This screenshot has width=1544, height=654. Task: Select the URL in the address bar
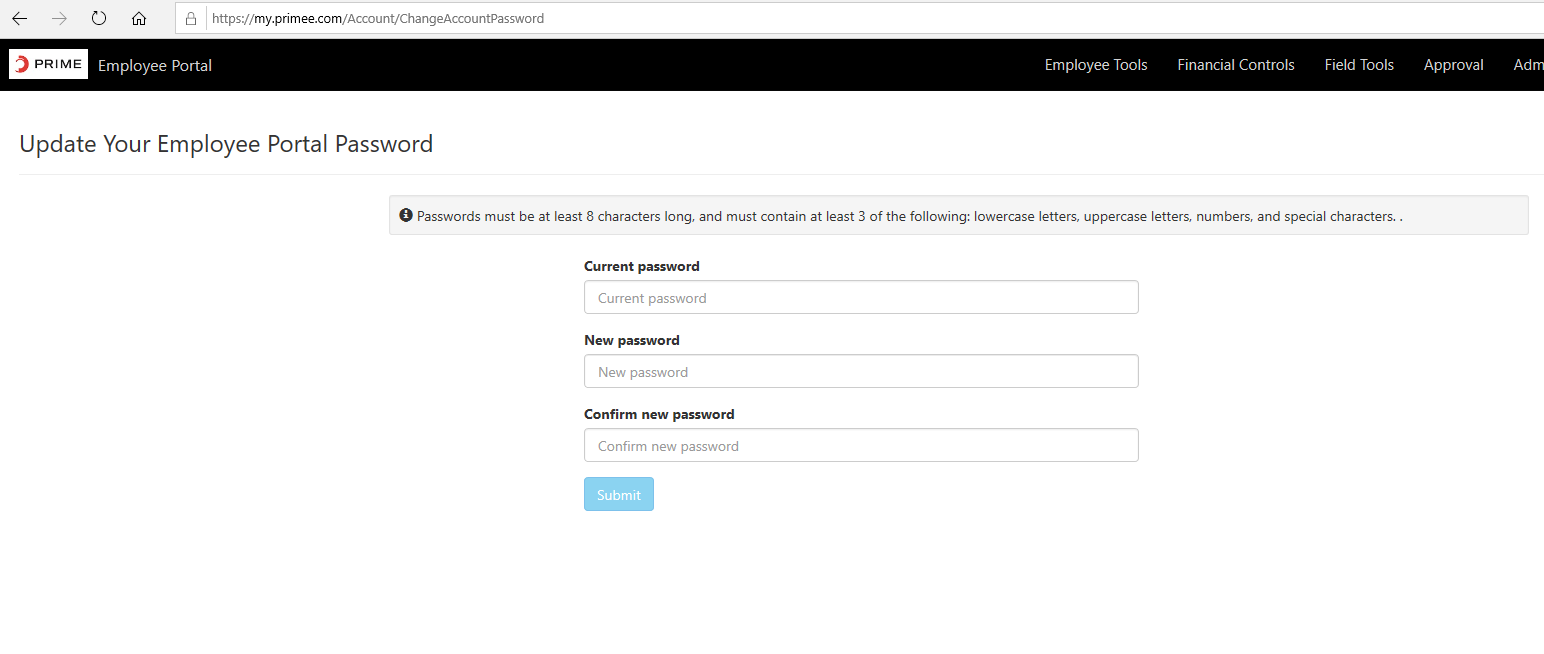point(378,19)
